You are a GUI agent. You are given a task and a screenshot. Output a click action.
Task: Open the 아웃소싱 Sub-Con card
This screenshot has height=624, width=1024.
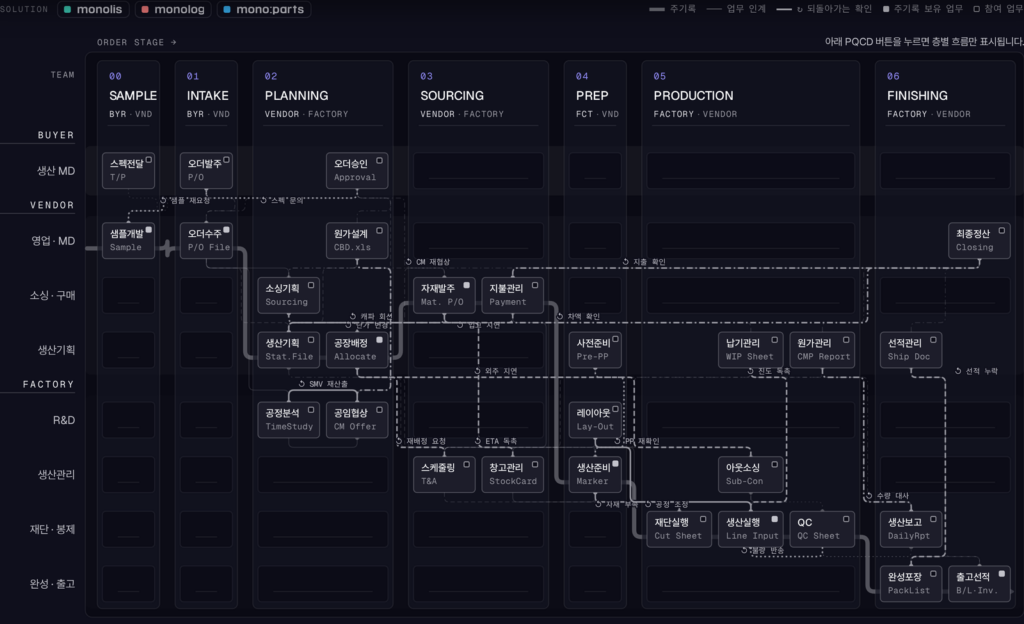(x=750, y=475)
